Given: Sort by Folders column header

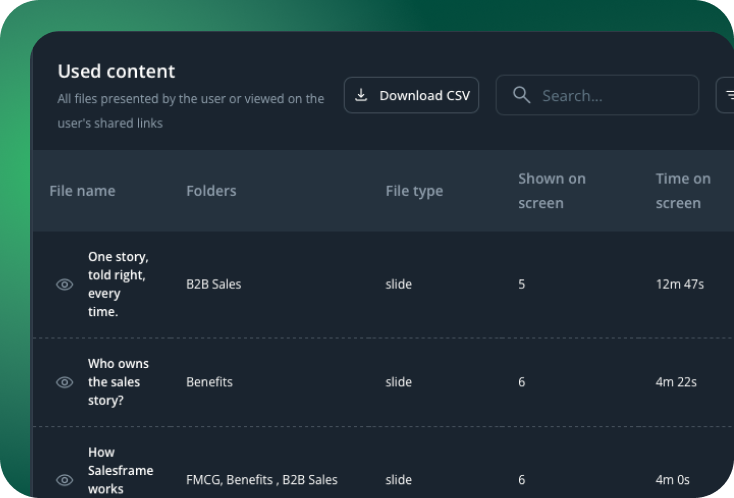Looking at the screenshot, I should tap(211, 191).
